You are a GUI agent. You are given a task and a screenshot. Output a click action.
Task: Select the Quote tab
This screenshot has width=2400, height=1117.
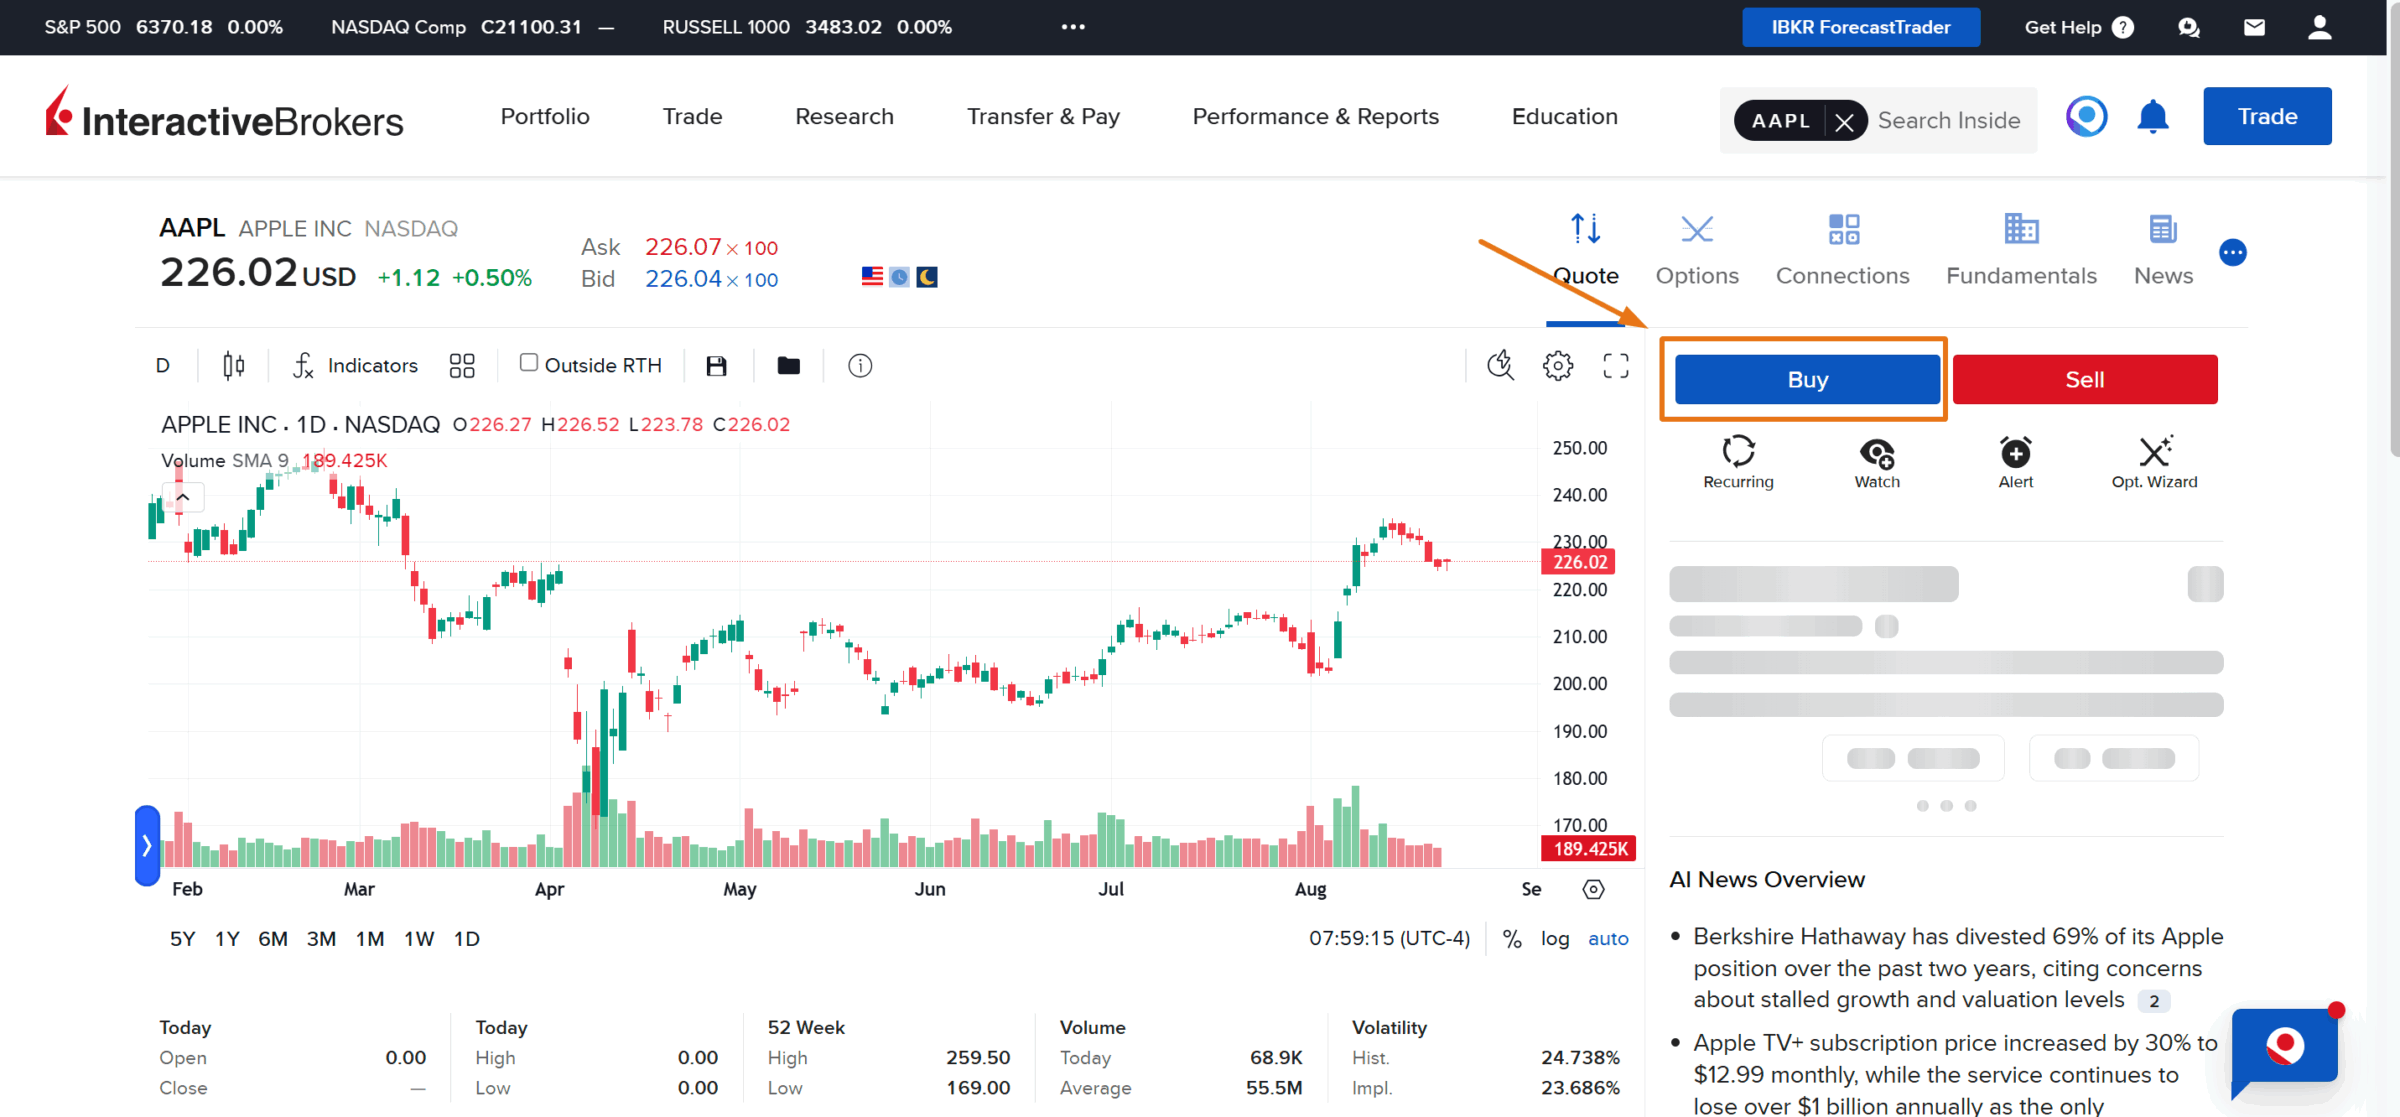coord(1585,251)
